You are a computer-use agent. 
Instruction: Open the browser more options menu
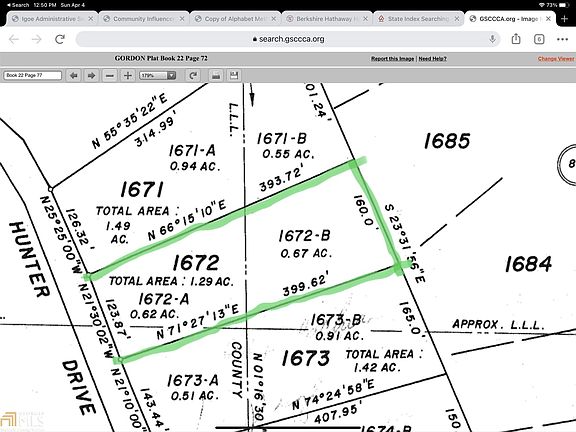click(562, 39)
